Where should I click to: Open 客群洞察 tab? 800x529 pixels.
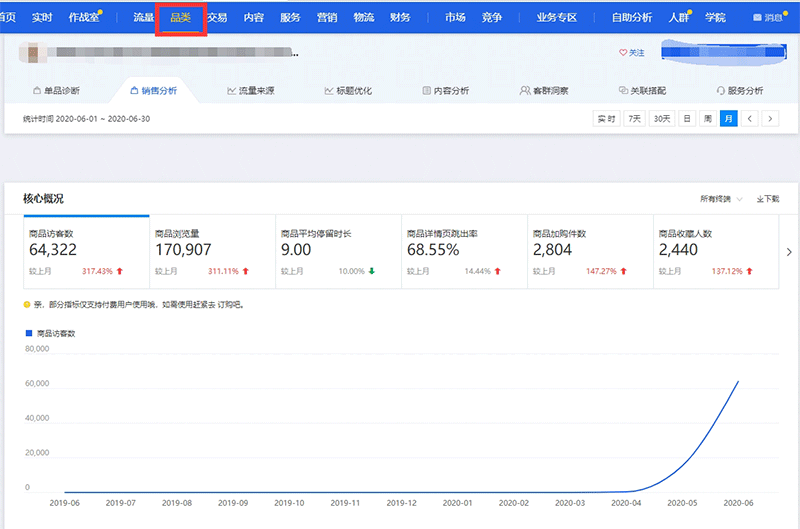[x=544, y=91]
